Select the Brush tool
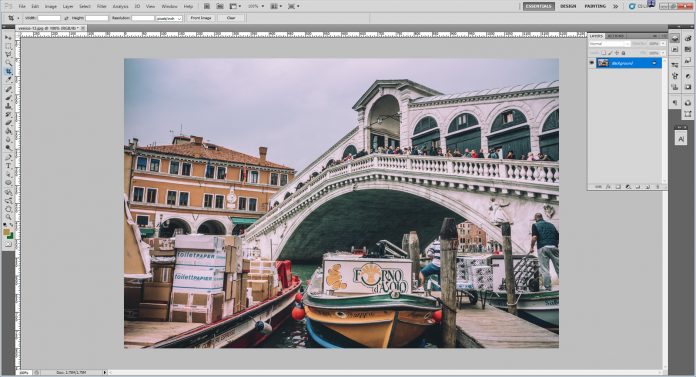The width and height of the screenshot is (696, 377). point(8,98)
